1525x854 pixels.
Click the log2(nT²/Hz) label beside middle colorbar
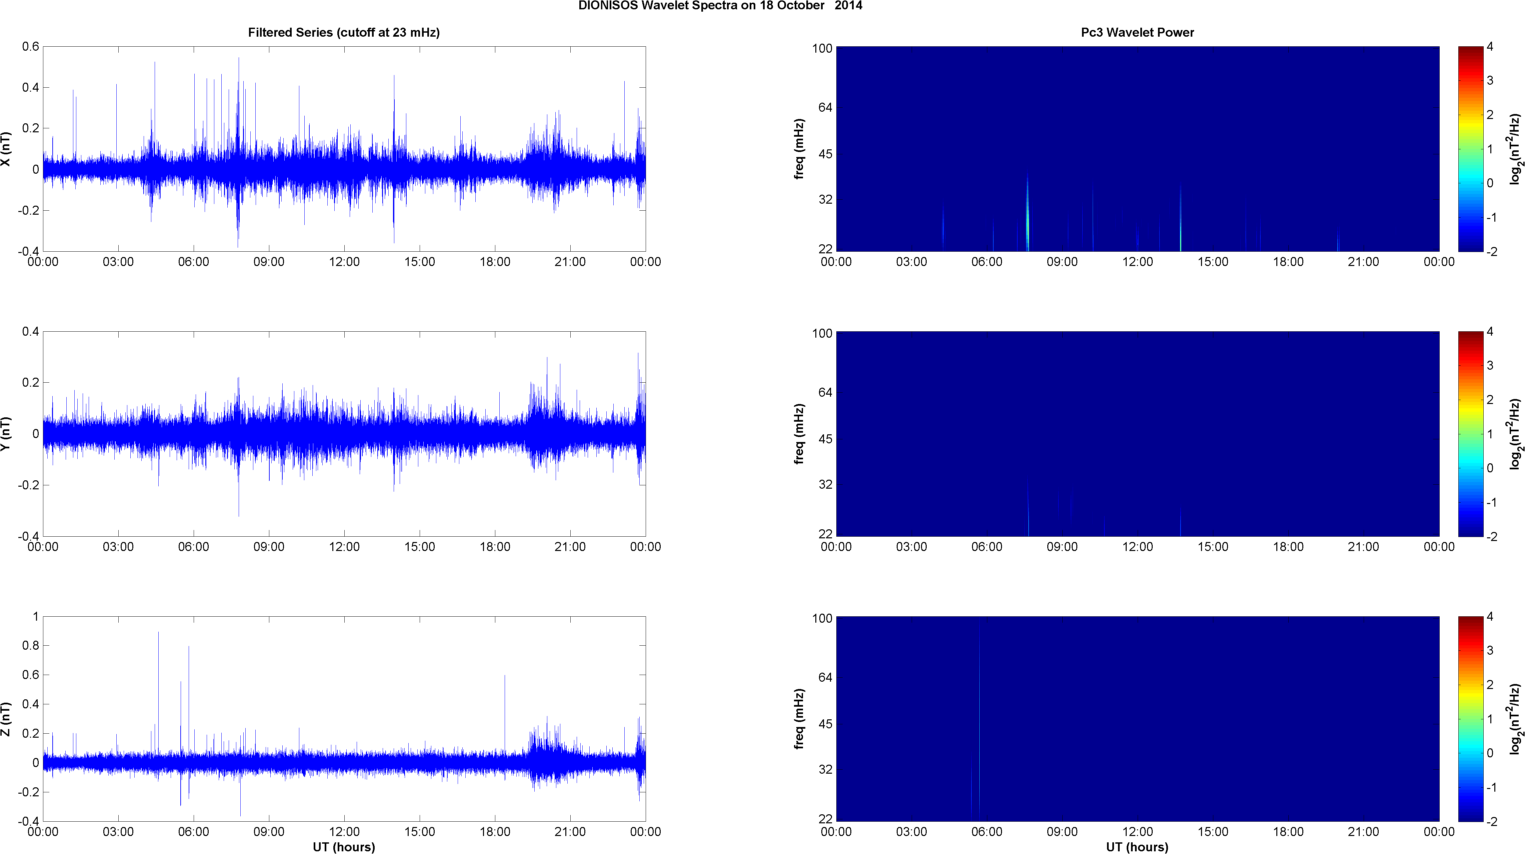coord(1515,434)
